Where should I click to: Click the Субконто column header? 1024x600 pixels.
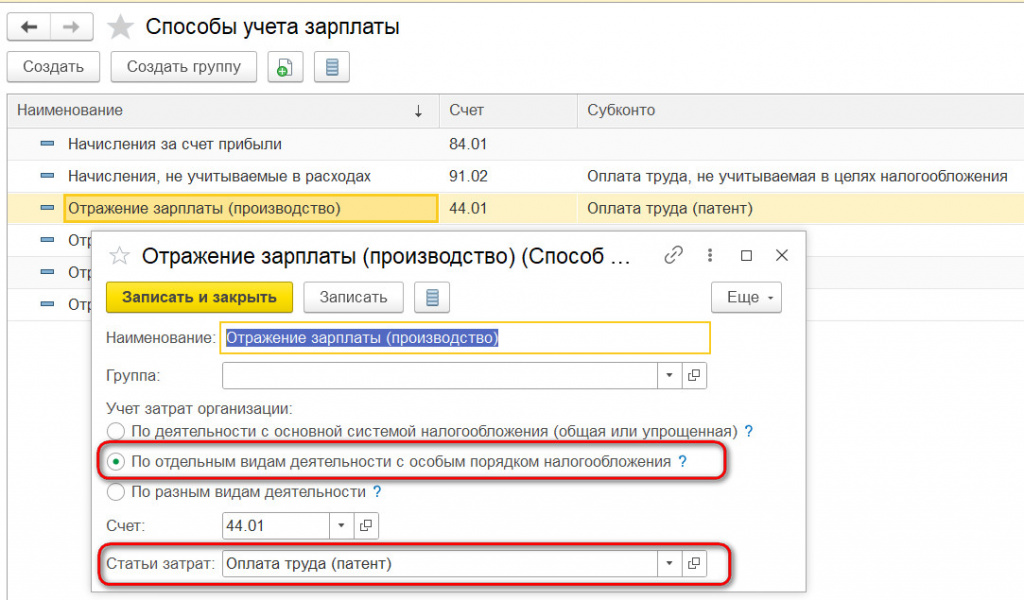pos(801,110)
